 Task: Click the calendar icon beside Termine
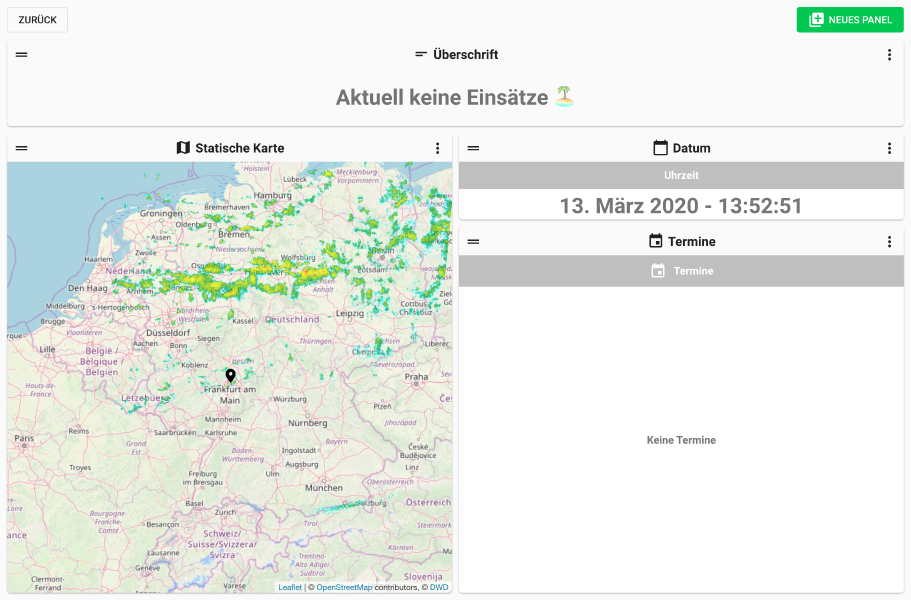657,241
